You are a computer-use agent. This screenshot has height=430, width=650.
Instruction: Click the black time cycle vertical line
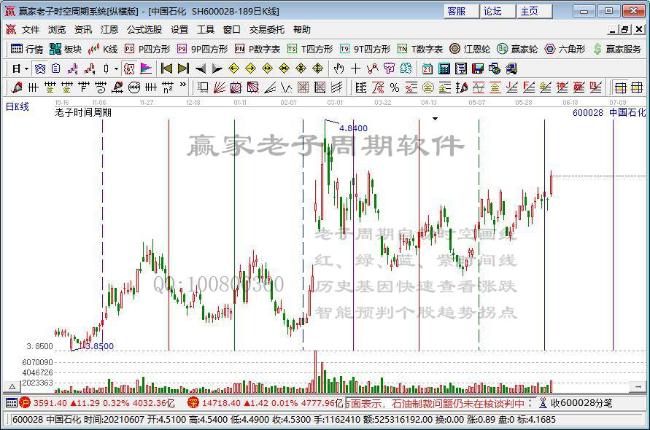coord(544,235)
